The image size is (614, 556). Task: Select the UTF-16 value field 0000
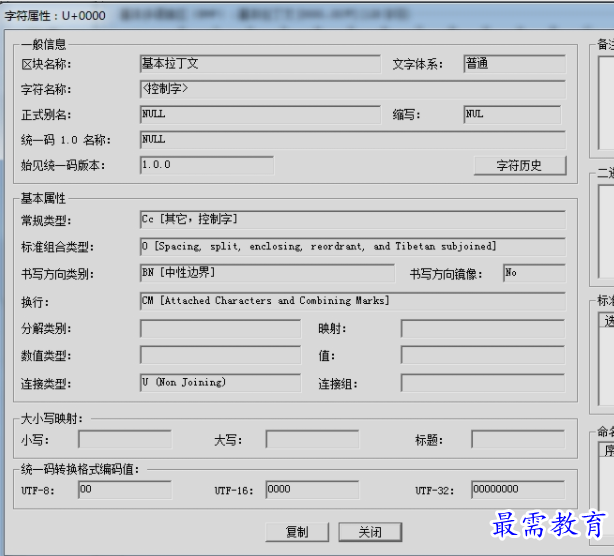312,490
